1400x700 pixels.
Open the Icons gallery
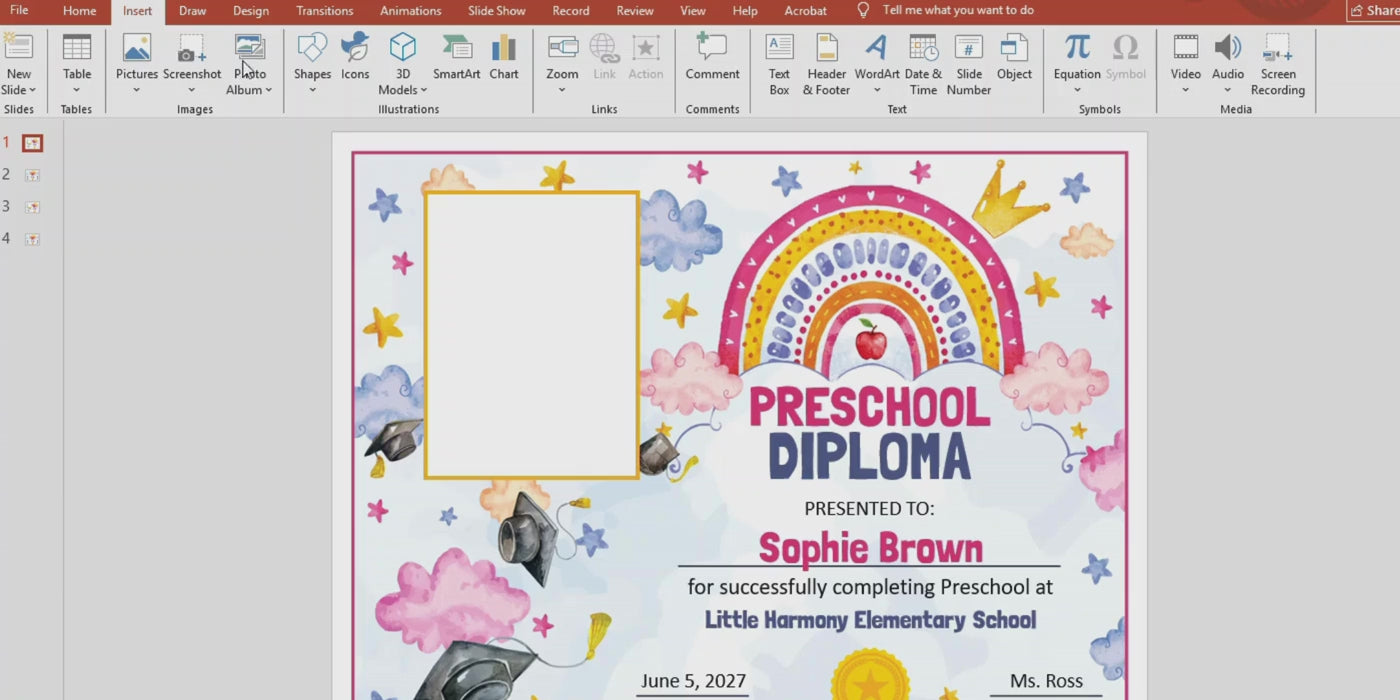[355, 49]
